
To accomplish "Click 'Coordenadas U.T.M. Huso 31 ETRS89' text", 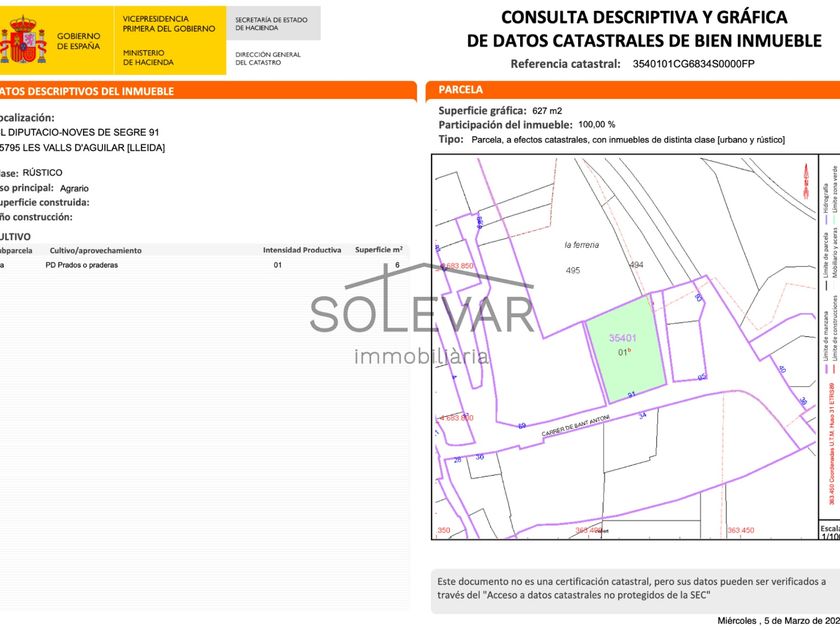I will coord(831,431).
